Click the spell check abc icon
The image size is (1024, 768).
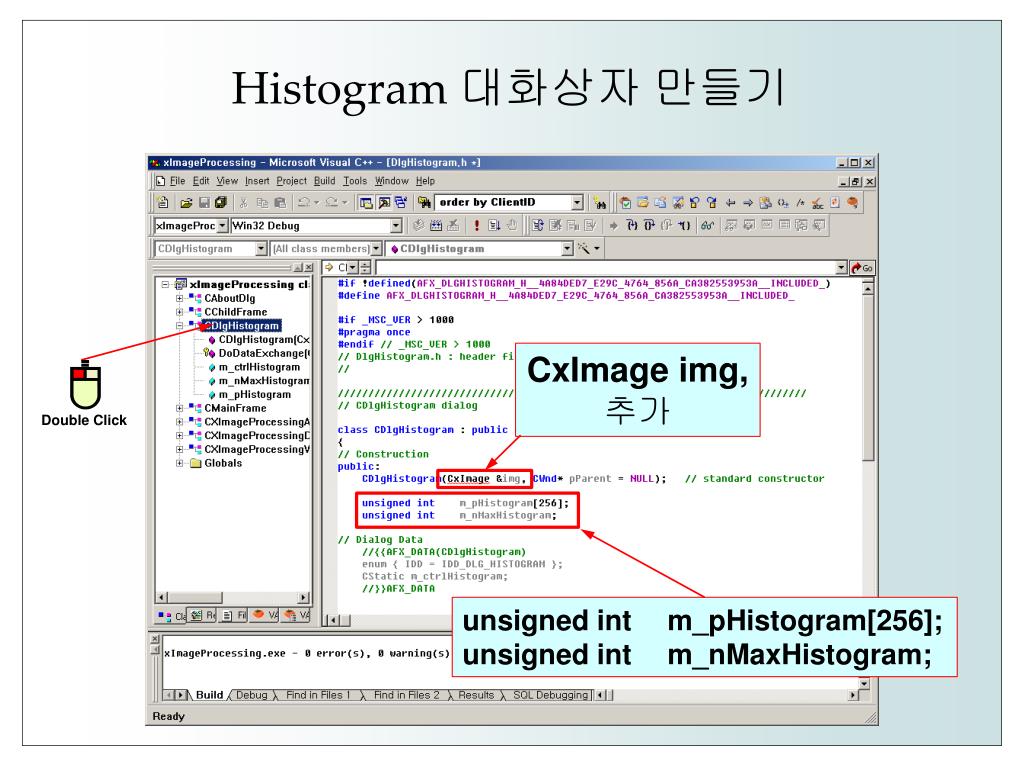pos(818,203)
